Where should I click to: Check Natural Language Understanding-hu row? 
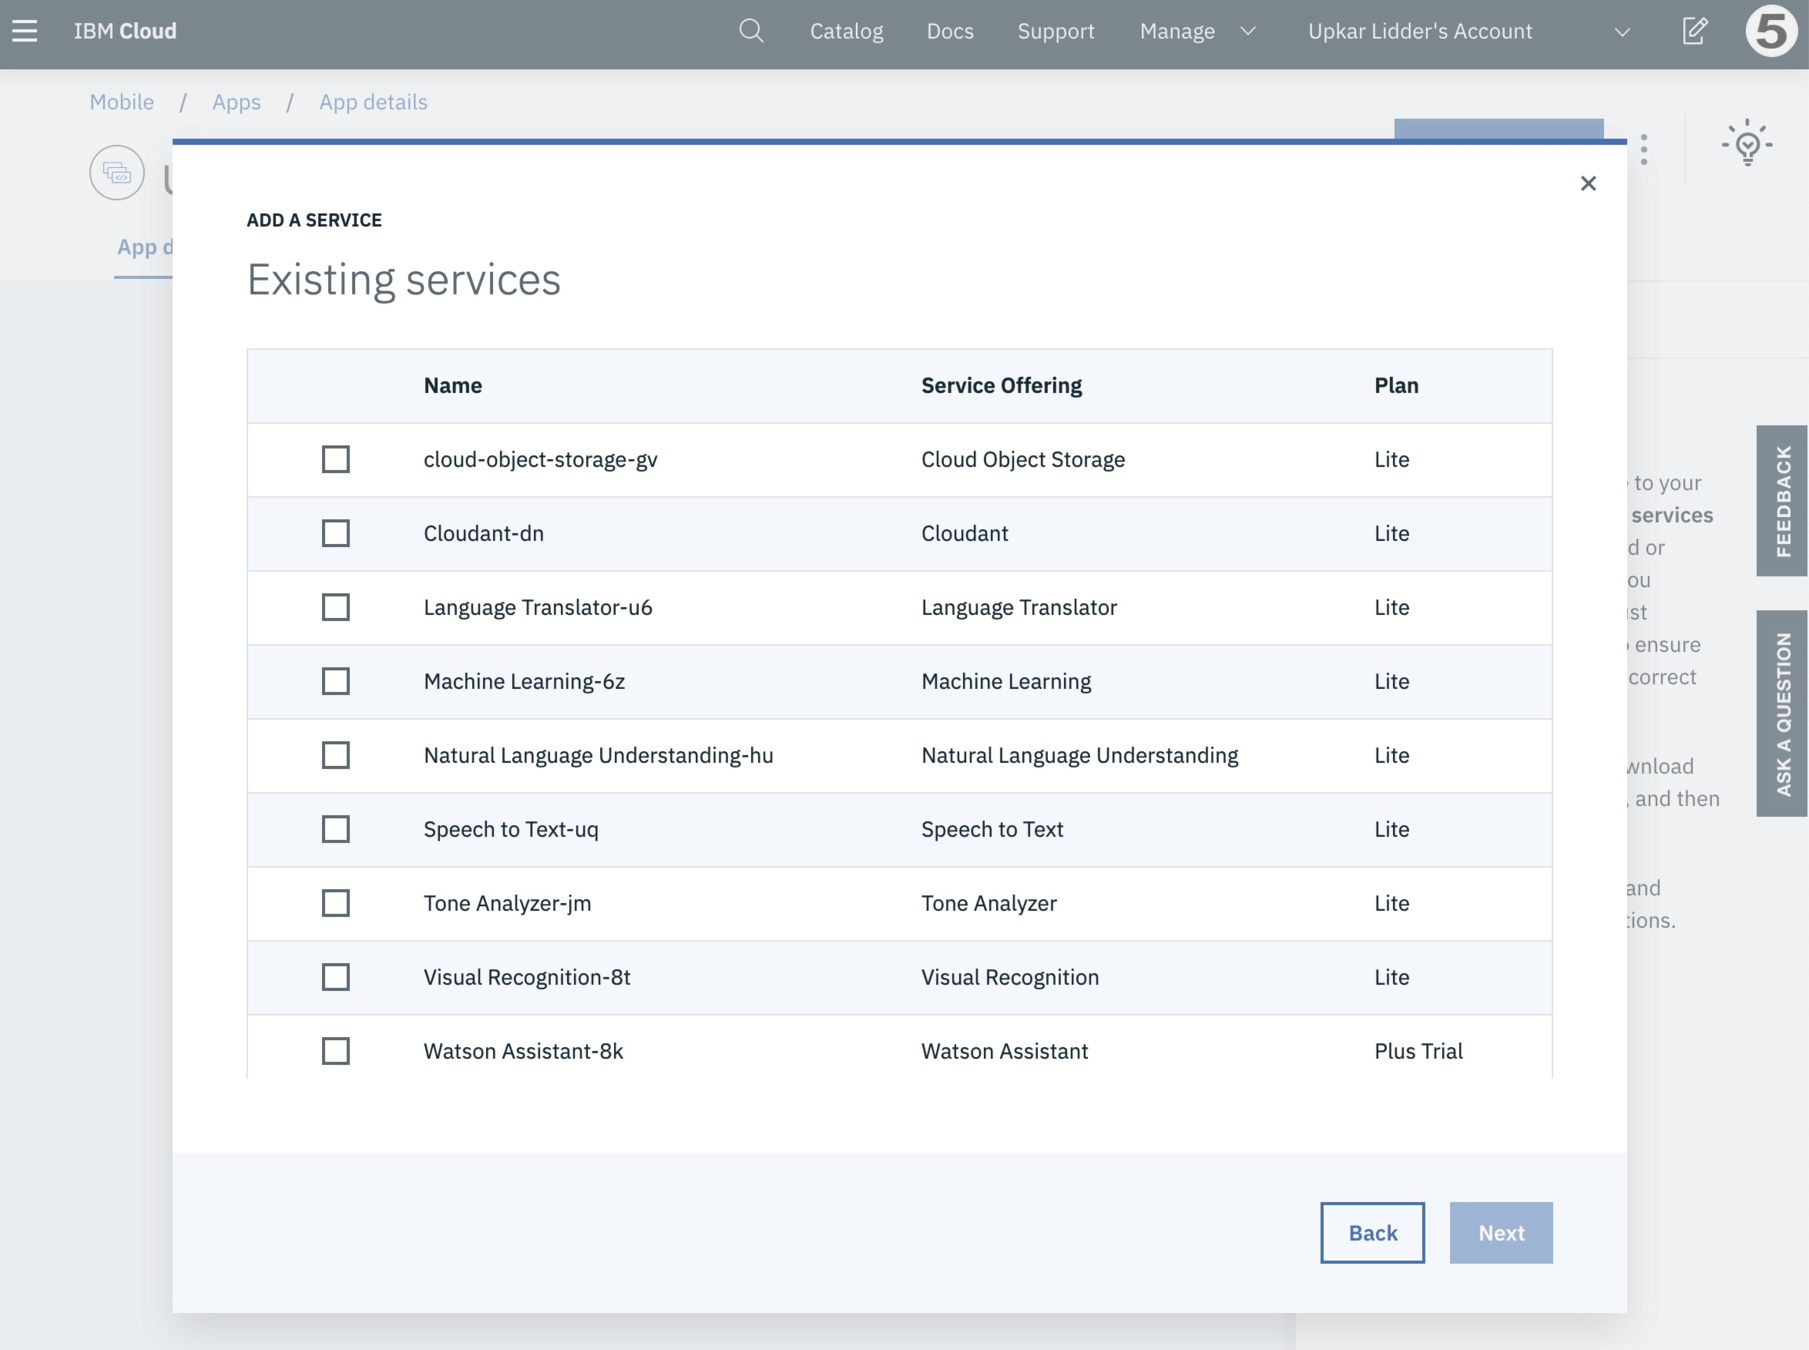pos(336,755)
